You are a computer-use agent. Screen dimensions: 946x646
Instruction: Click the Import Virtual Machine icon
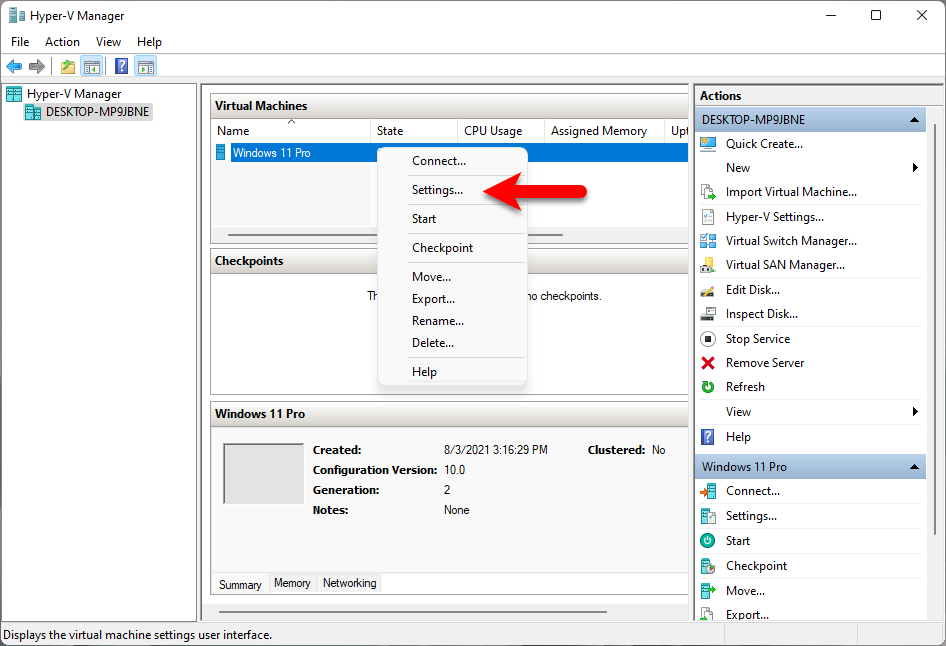(708, 192)
